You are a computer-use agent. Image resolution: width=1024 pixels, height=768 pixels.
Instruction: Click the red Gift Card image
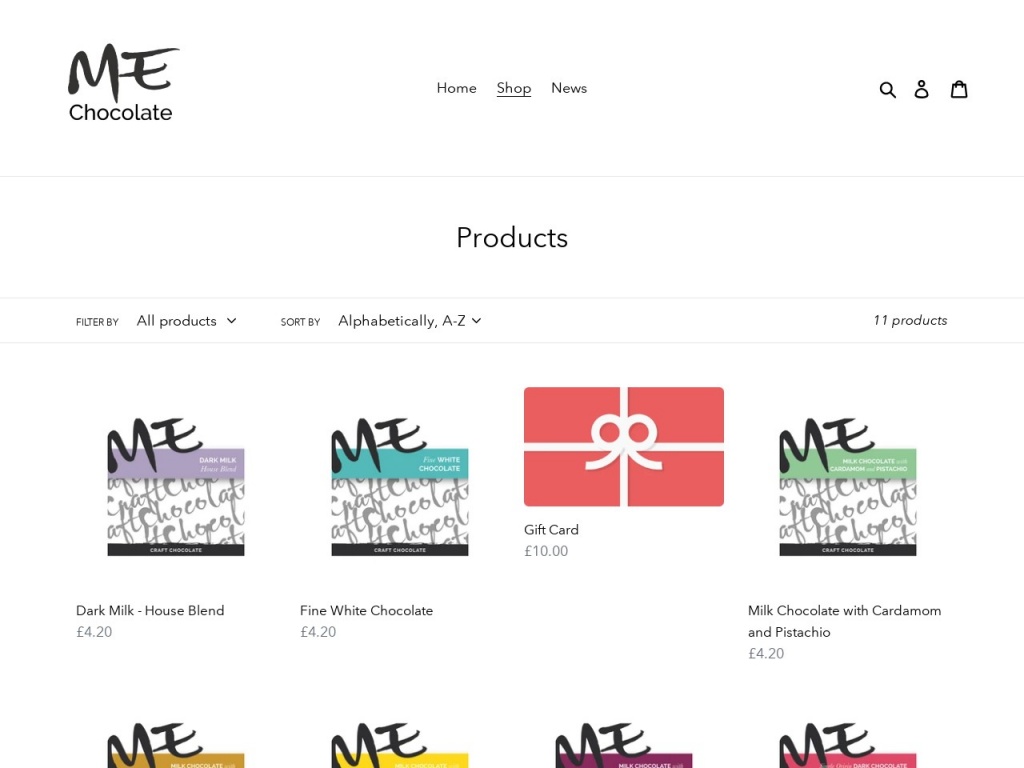[624, 446]
